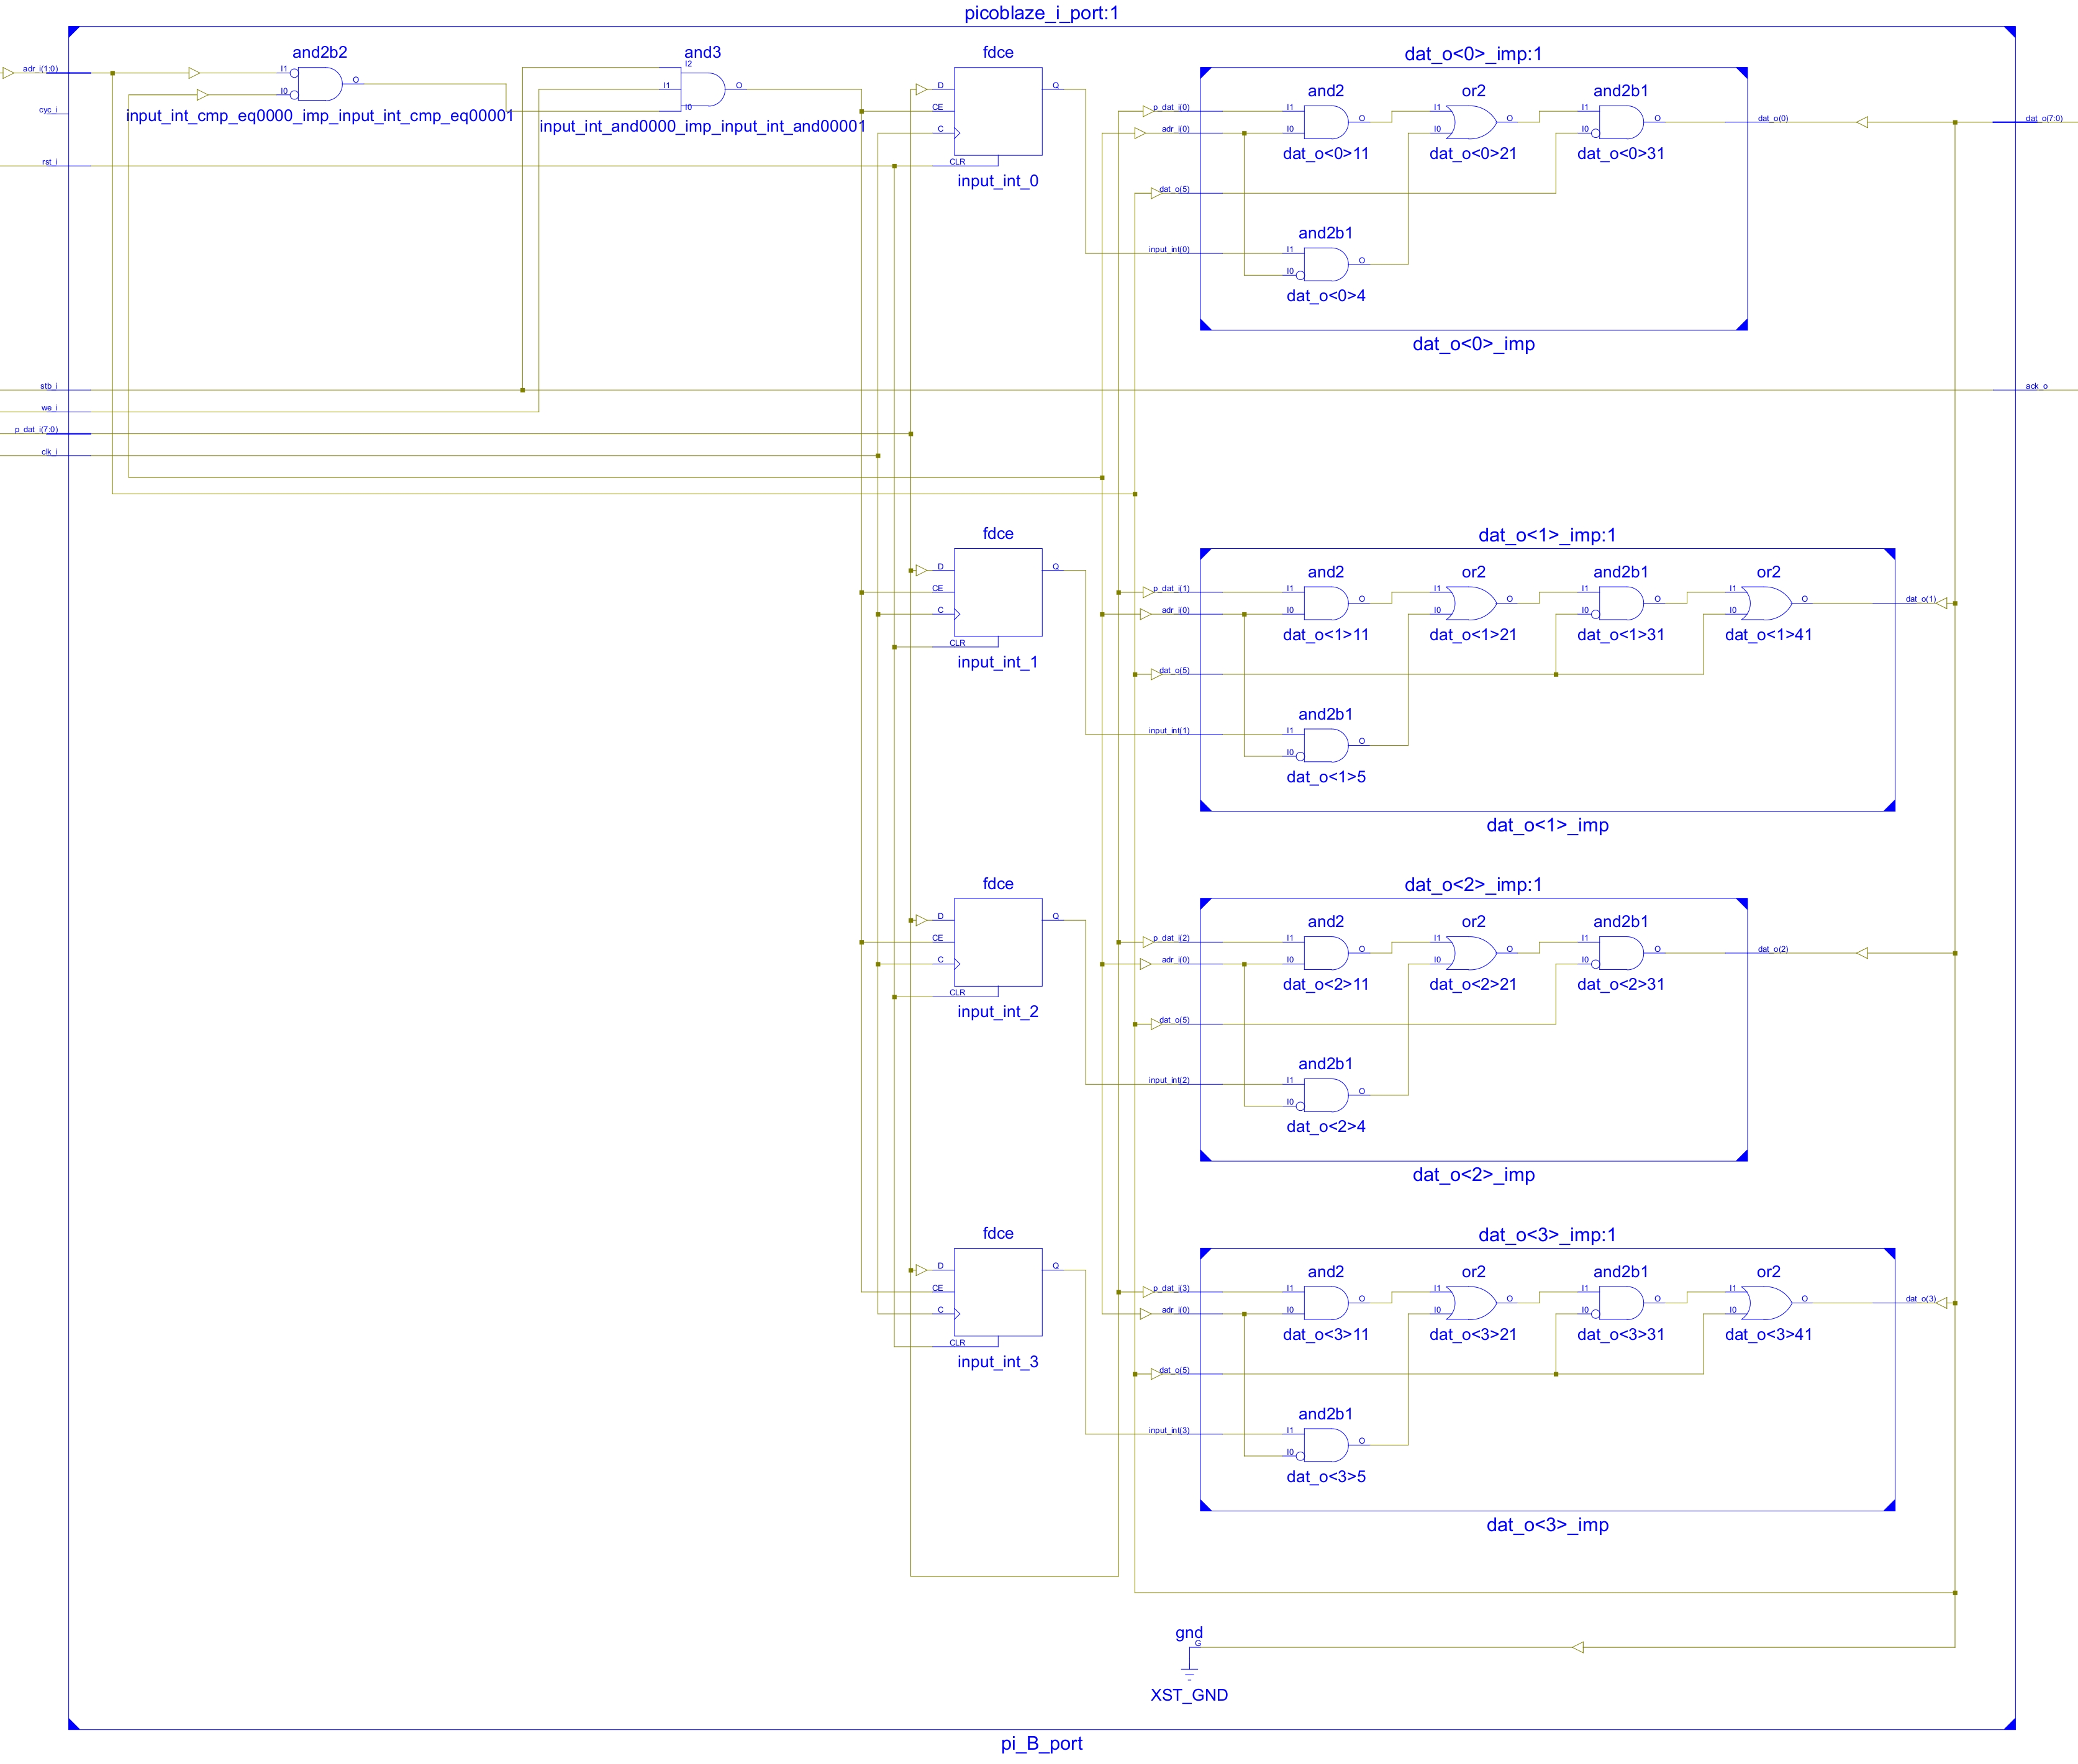Select or2 gate dat_o<1>41
This screenshot has width=2078, height=1764.
click(x=1767, y=603)
